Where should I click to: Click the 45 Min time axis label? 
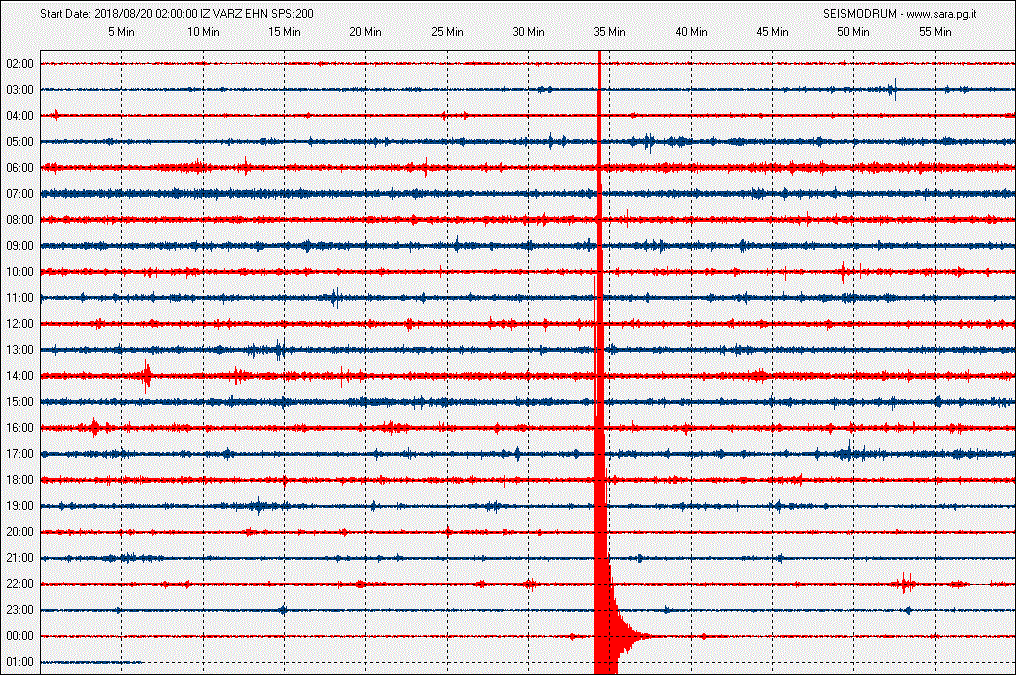772,32
